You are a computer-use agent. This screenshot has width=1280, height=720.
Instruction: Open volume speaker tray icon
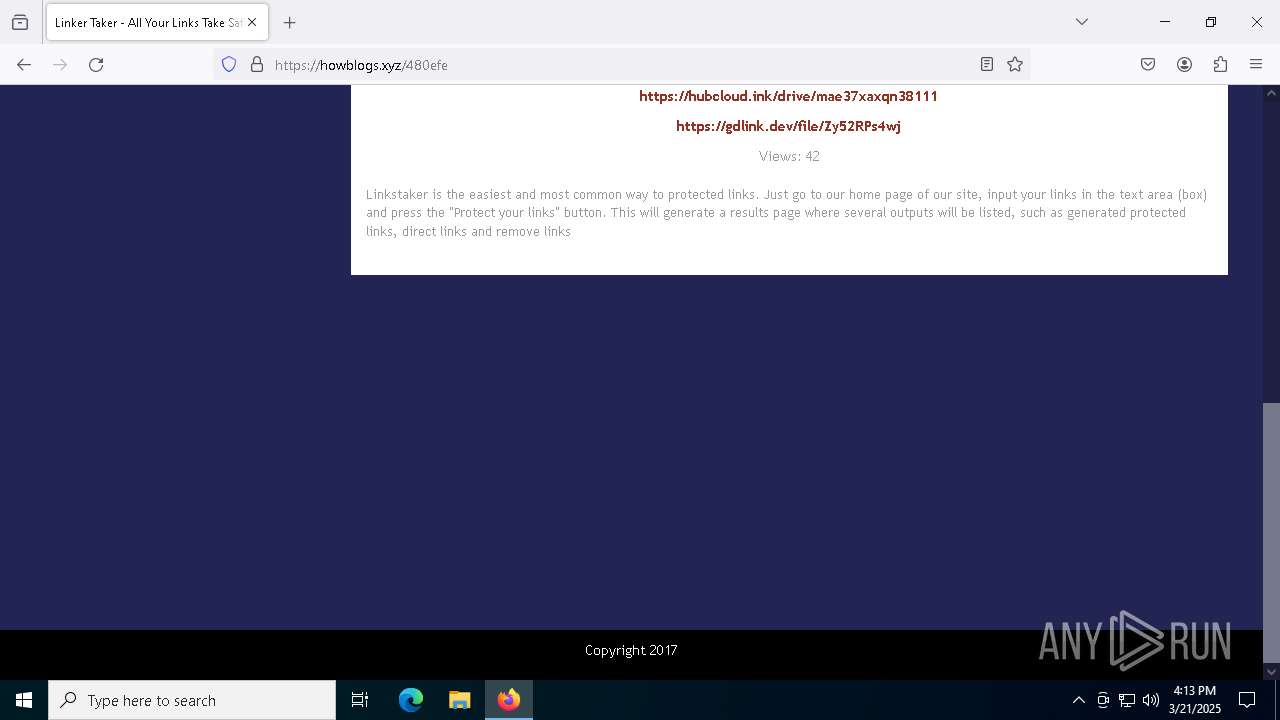point(1151,700)
